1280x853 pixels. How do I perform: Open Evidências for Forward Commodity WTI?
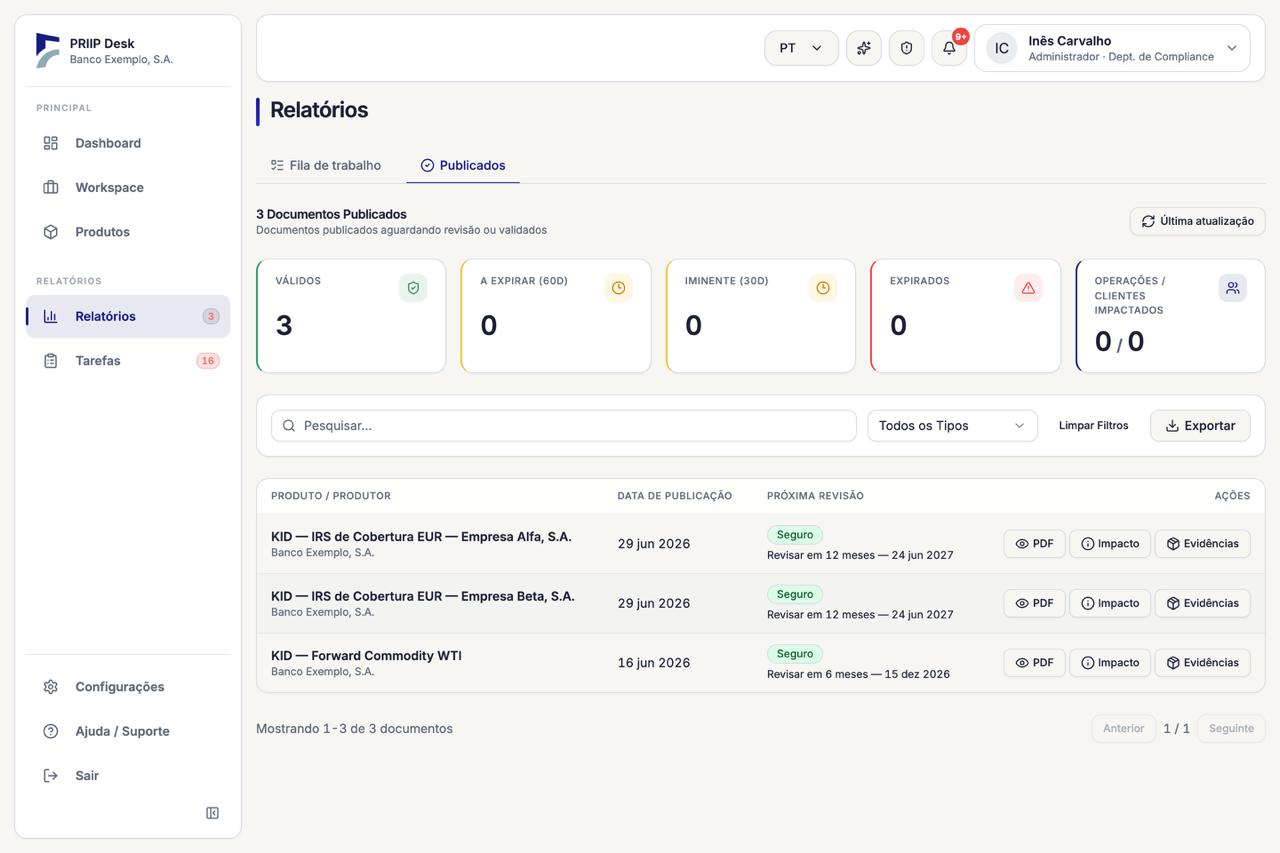click(1203, 663)
